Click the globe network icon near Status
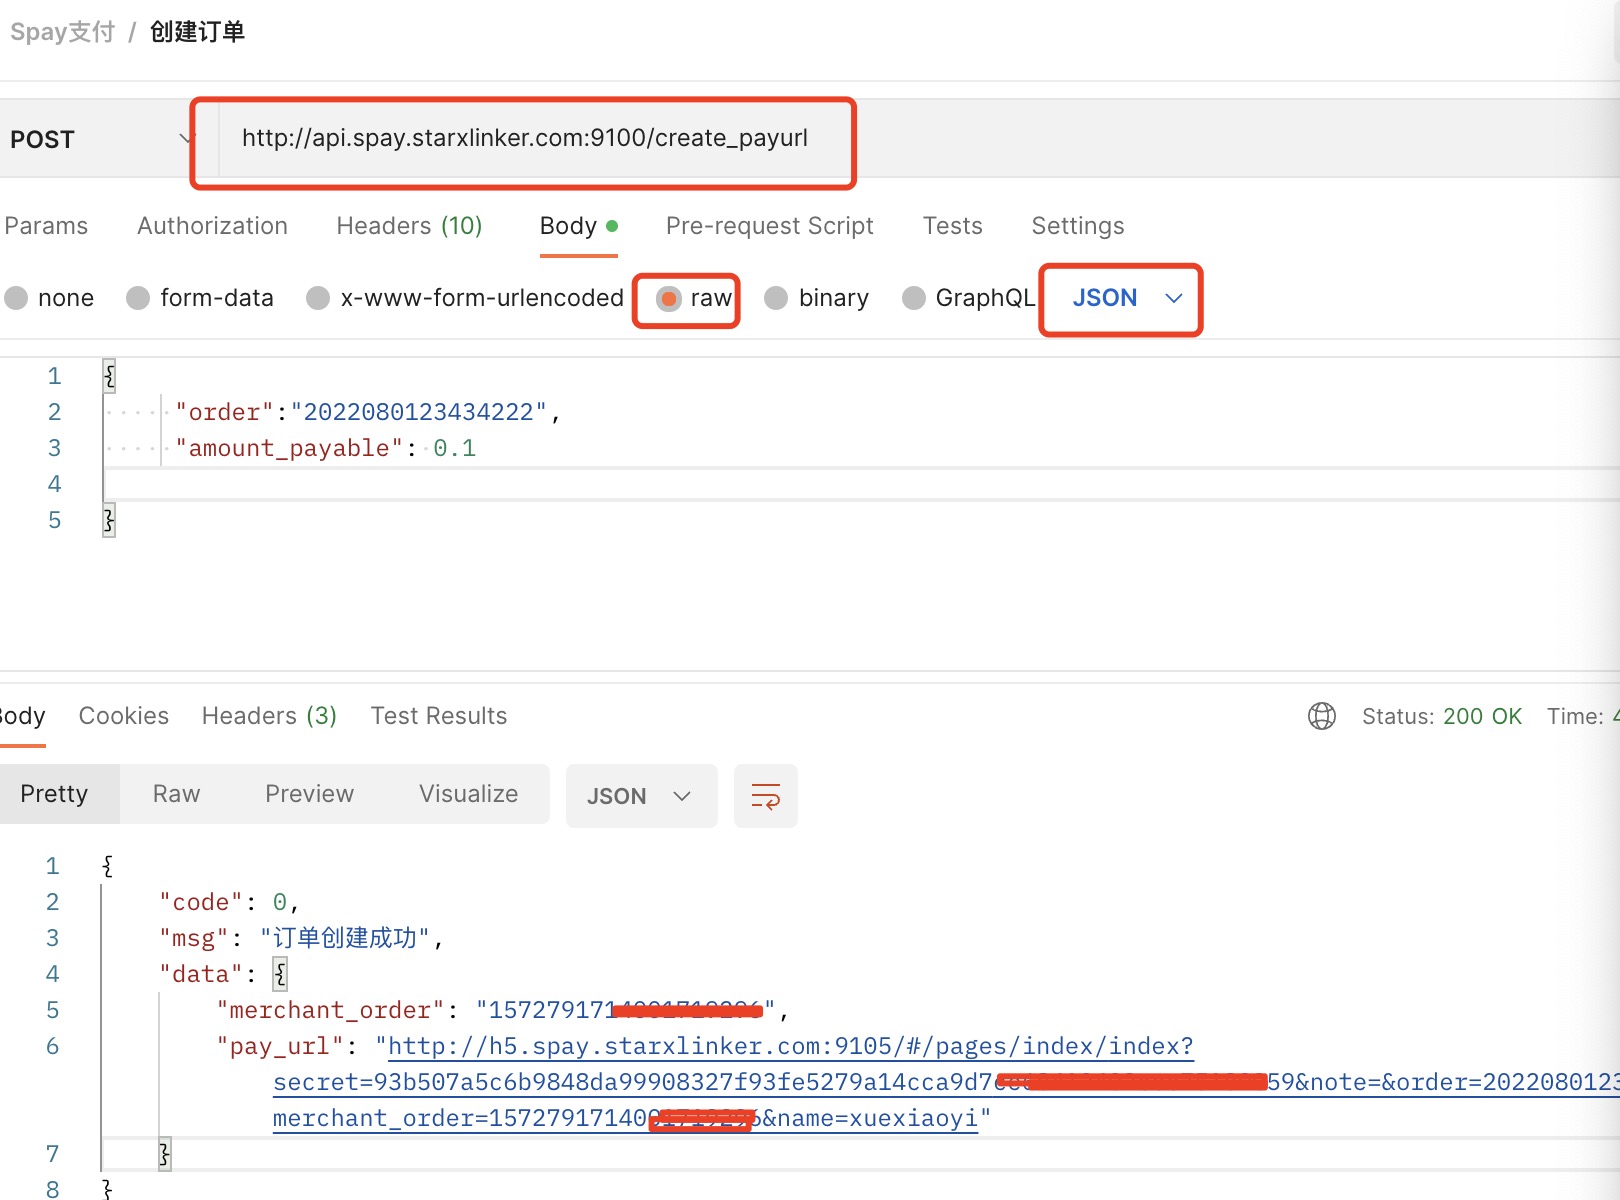The height and width of the screenshot is (1200, 1620). click(1321, 716)
